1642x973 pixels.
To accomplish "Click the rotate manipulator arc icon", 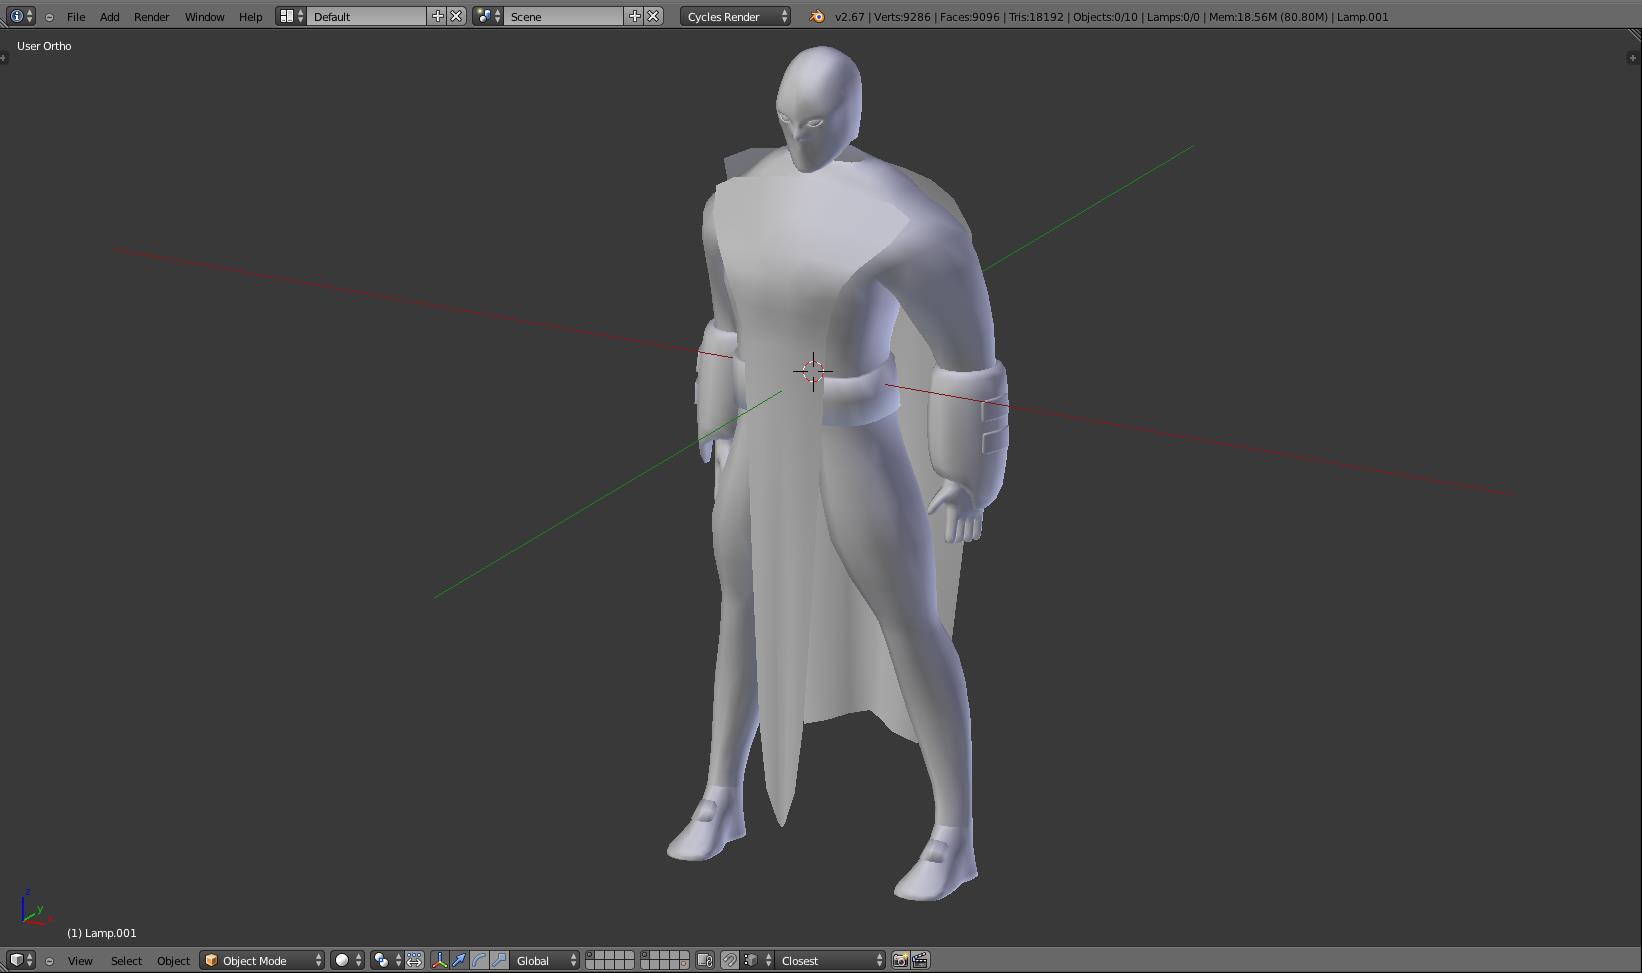I will [479, 960].
